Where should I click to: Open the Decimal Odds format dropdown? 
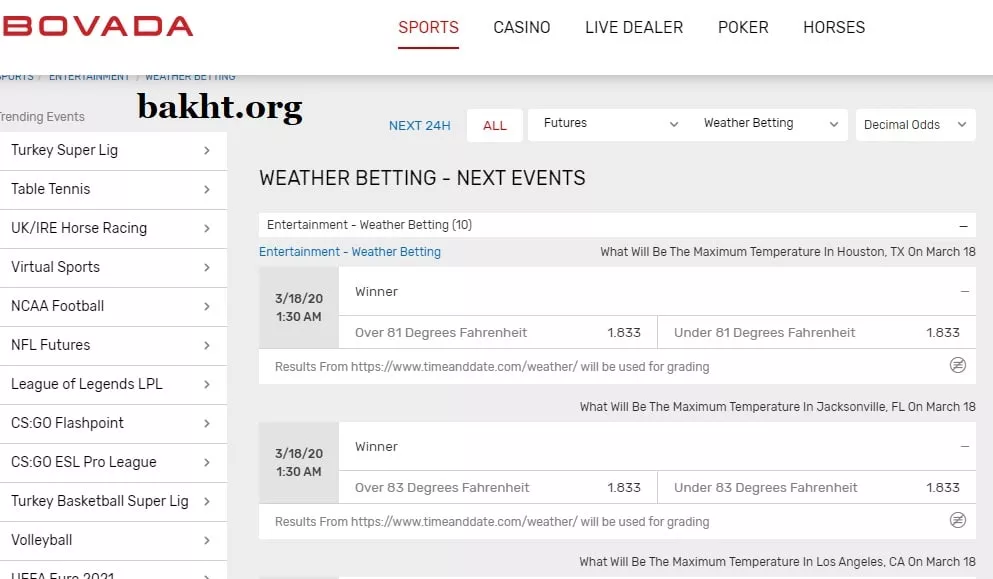[915, 125]
